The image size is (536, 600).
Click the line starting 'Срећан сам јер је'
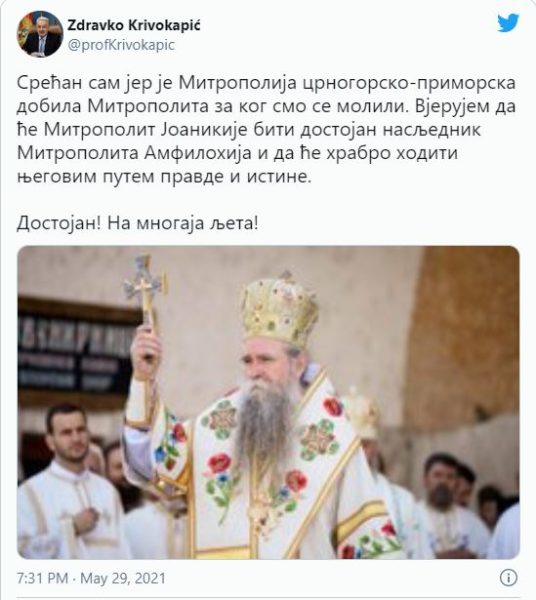pyautogui.click(x=266, y=83)
